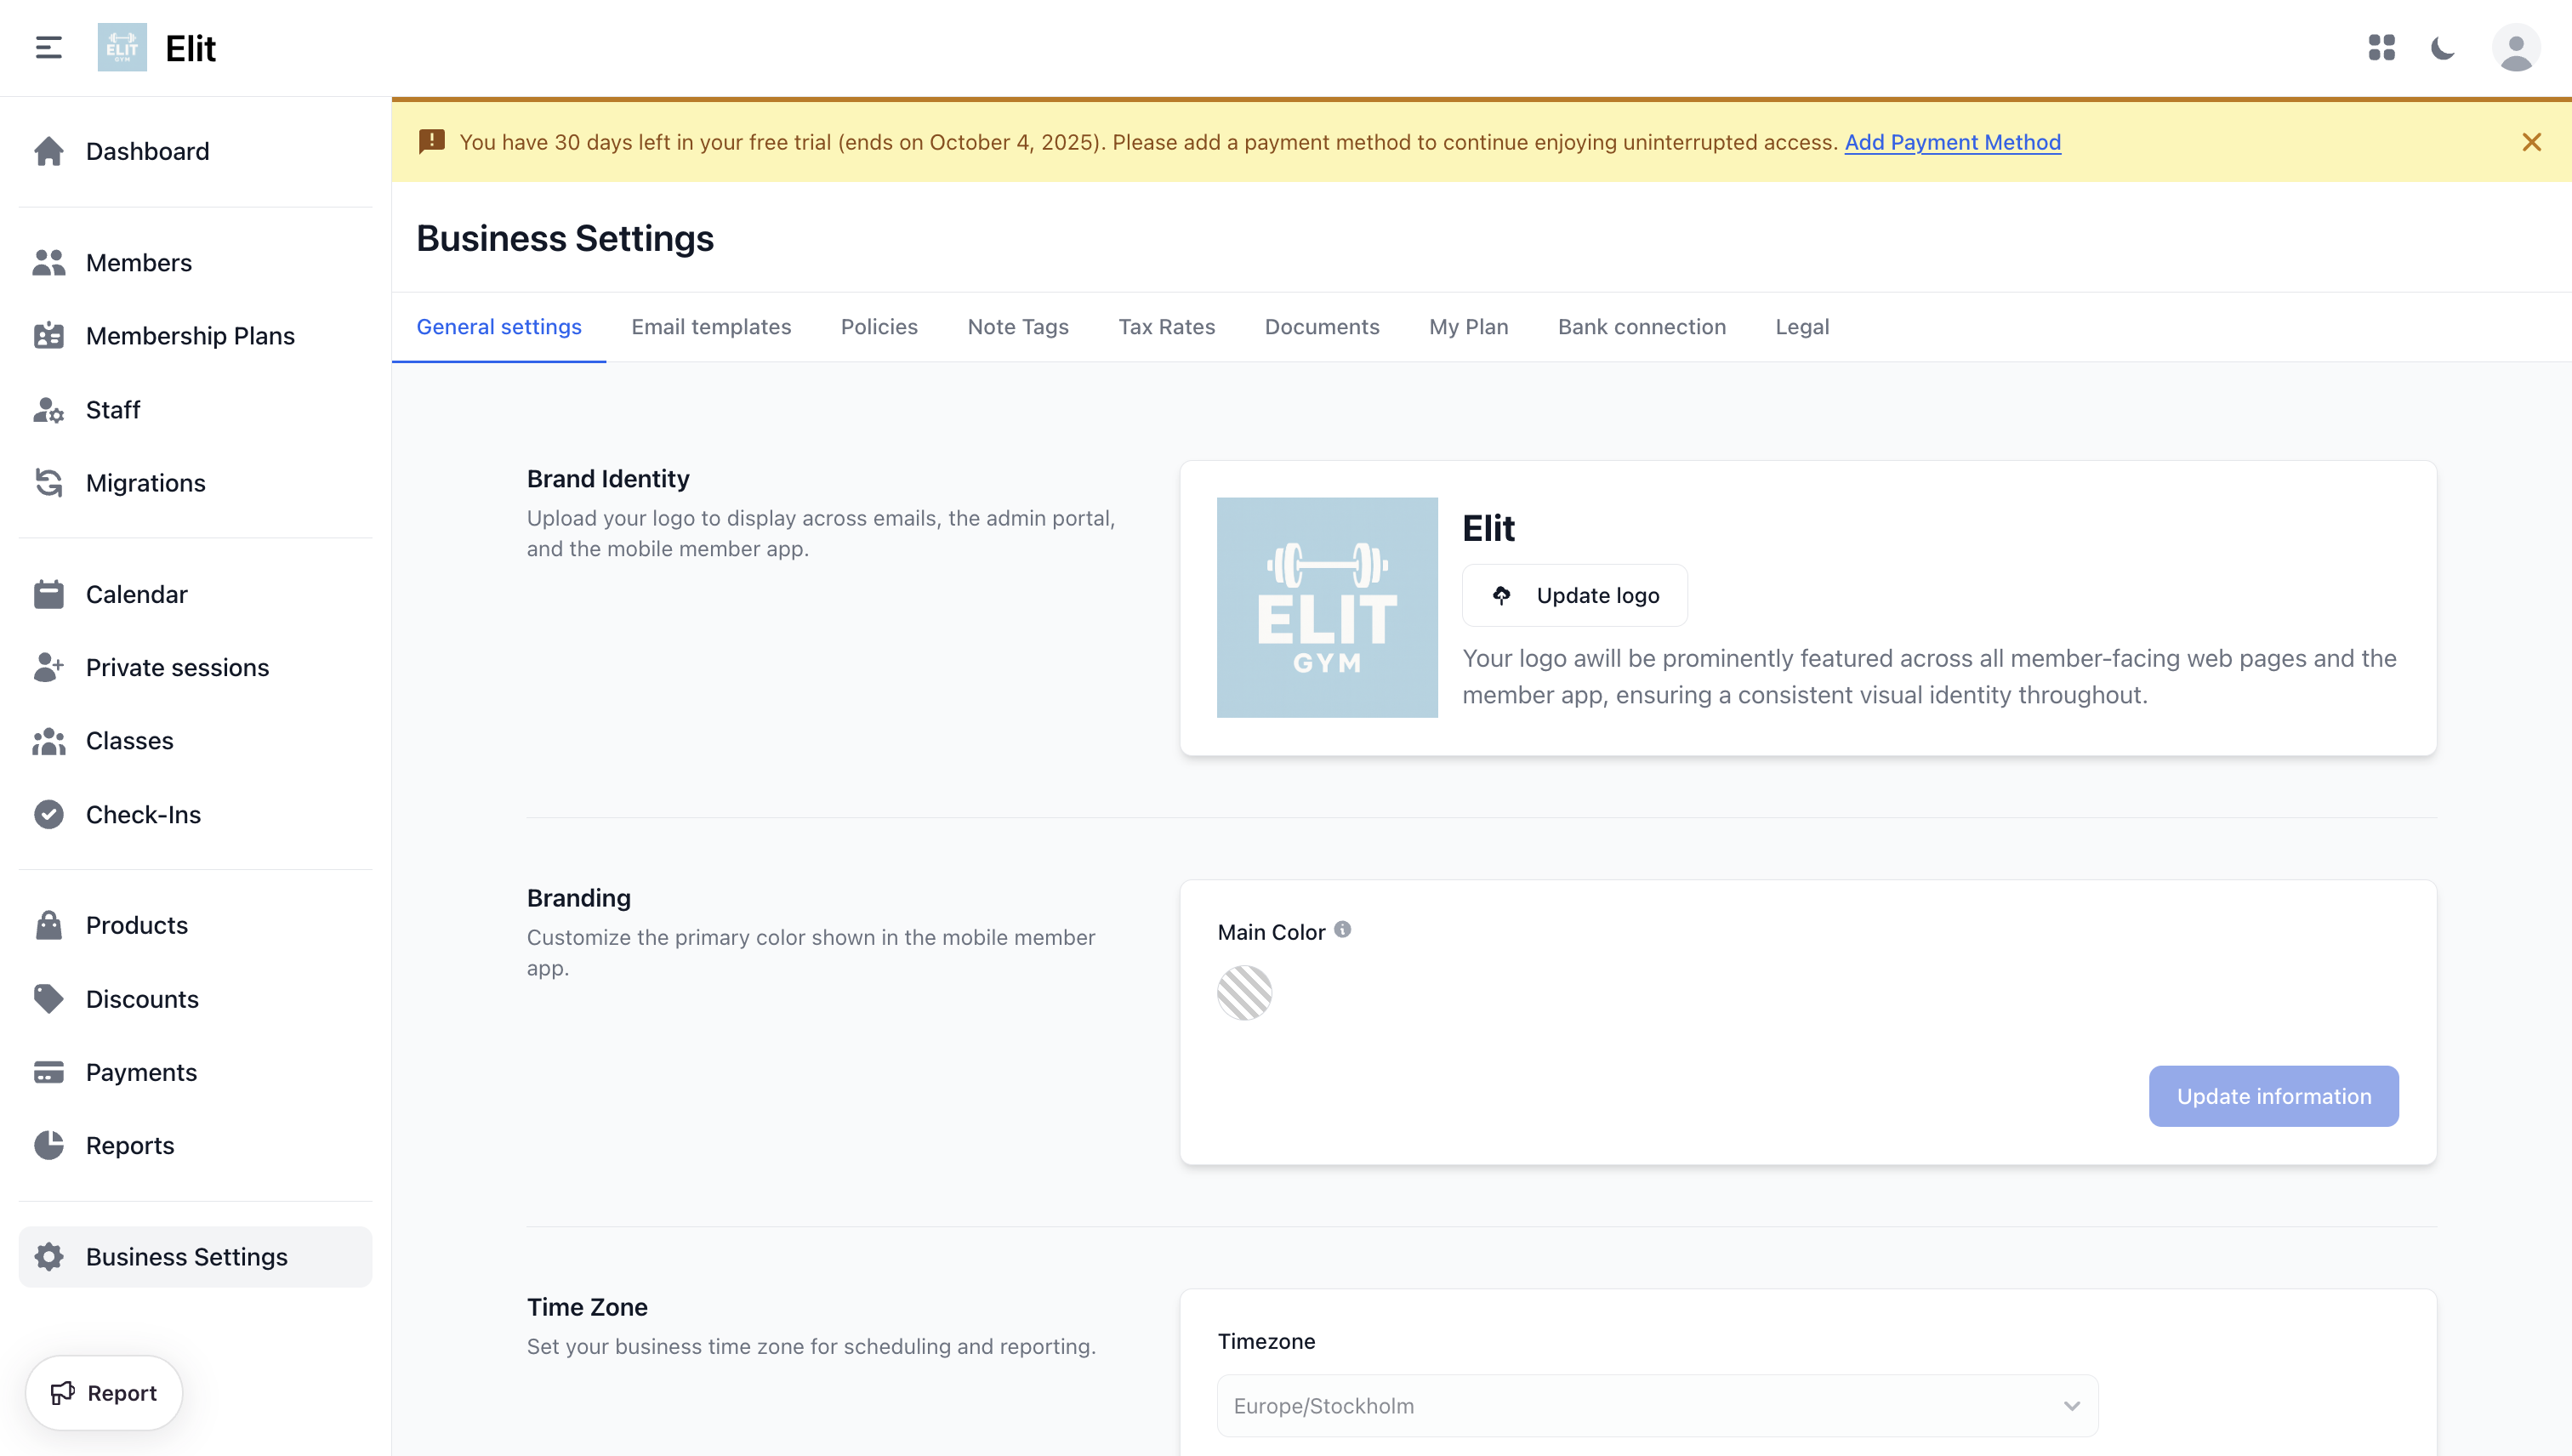Open Discounts tag icon
The width and height of the screenshot is (2572, 1456).
[x=48, y=999]
